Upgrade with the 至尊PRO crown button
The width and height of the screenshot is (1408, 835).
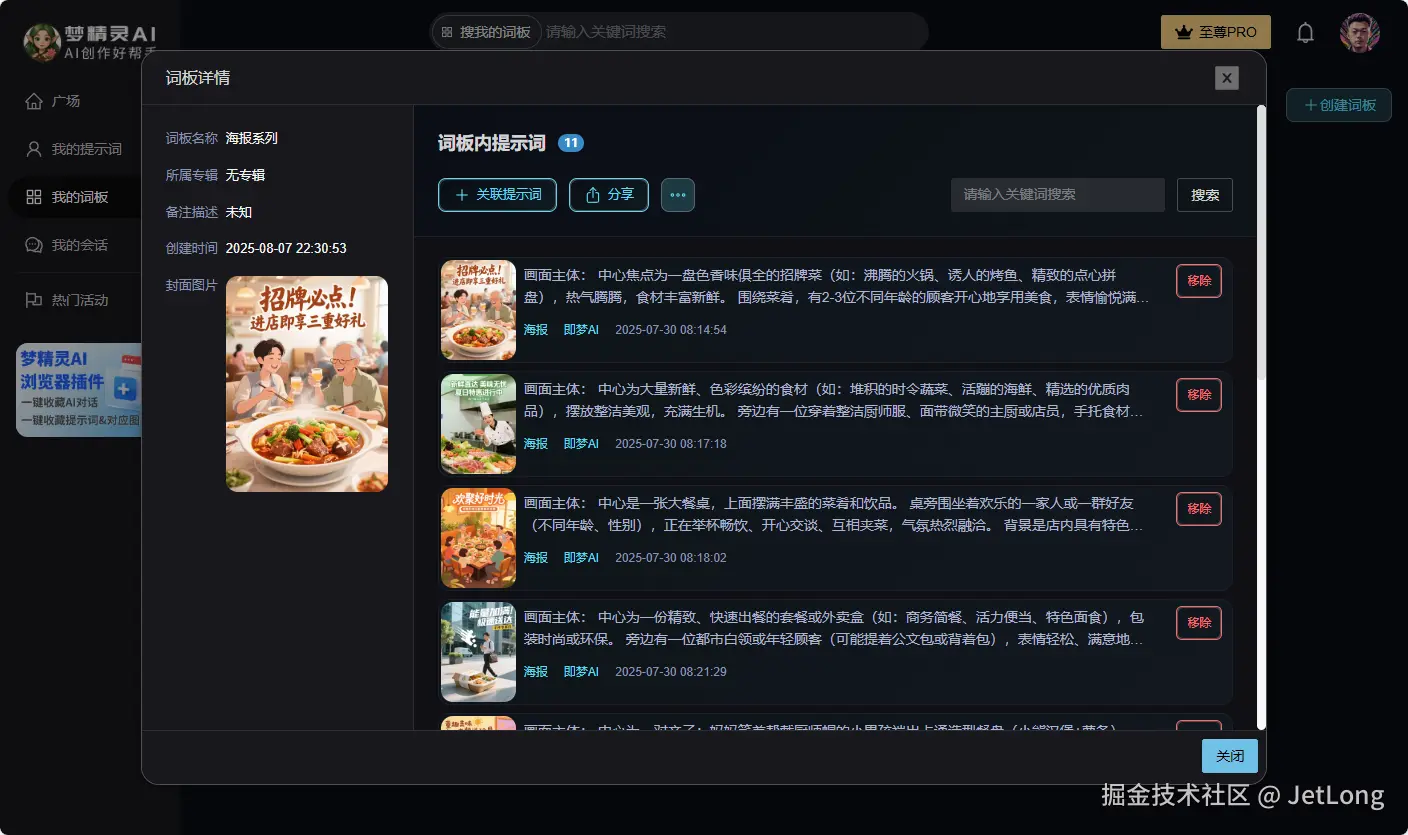click(1216, 32)
